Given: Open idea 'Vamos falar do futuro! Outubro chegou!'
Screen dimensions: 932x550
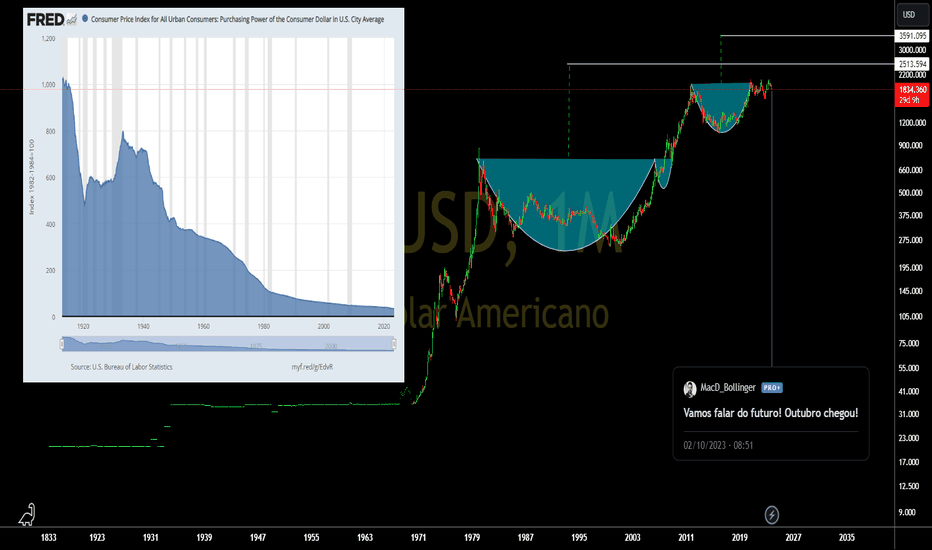Looking at the screenshot, I should (x=770, y=413).
